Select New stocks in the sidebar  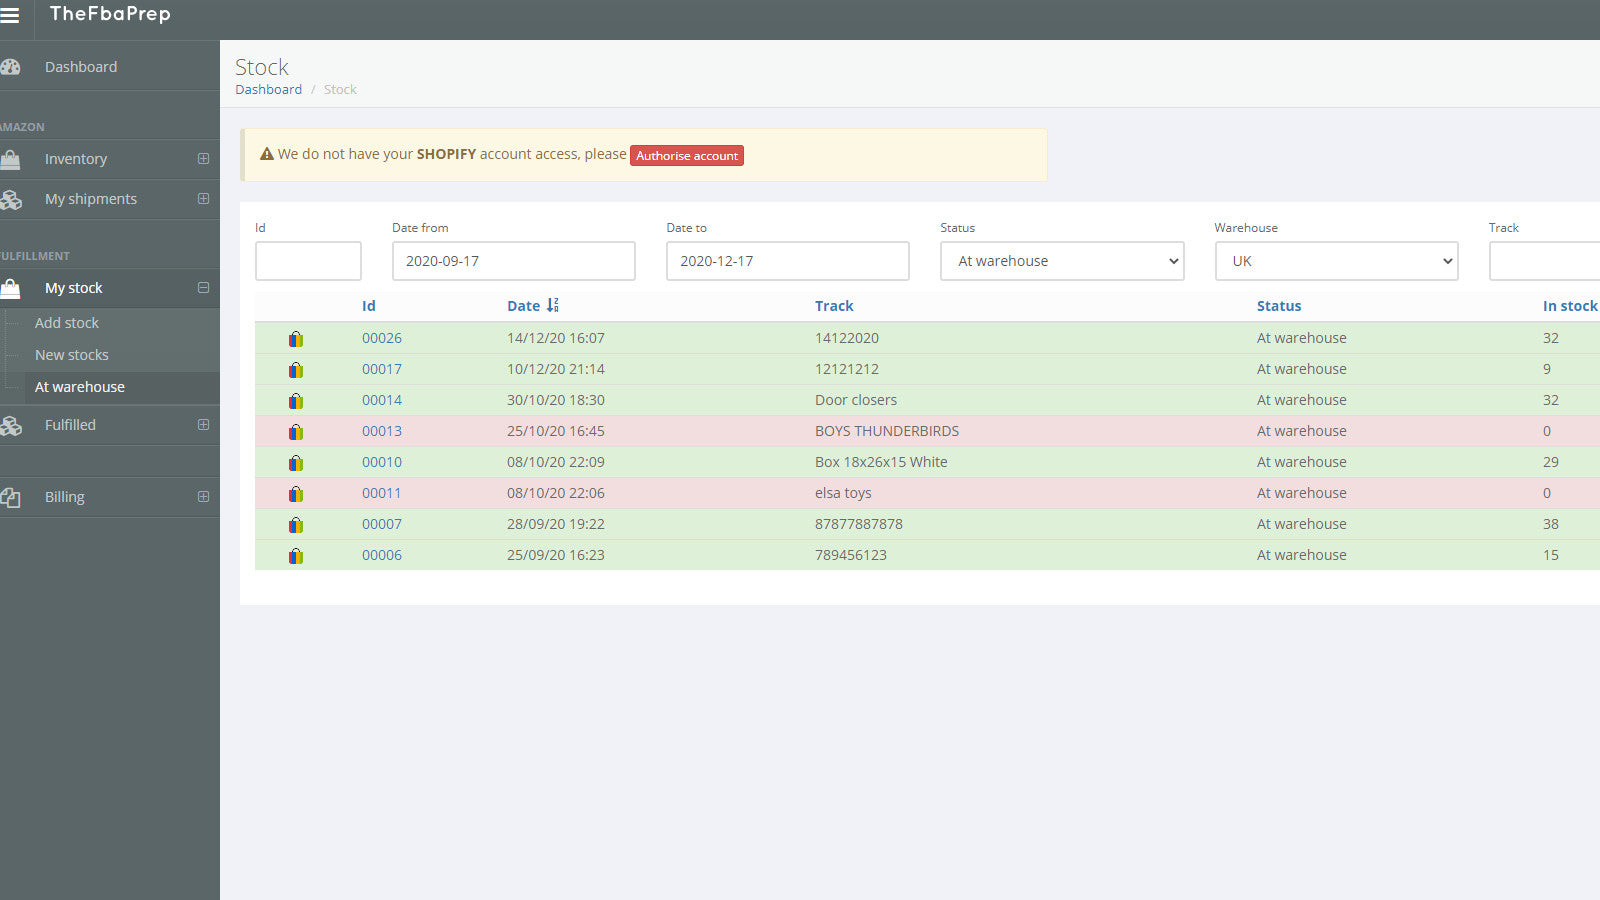pyautogui.click(x=71, y=354)
